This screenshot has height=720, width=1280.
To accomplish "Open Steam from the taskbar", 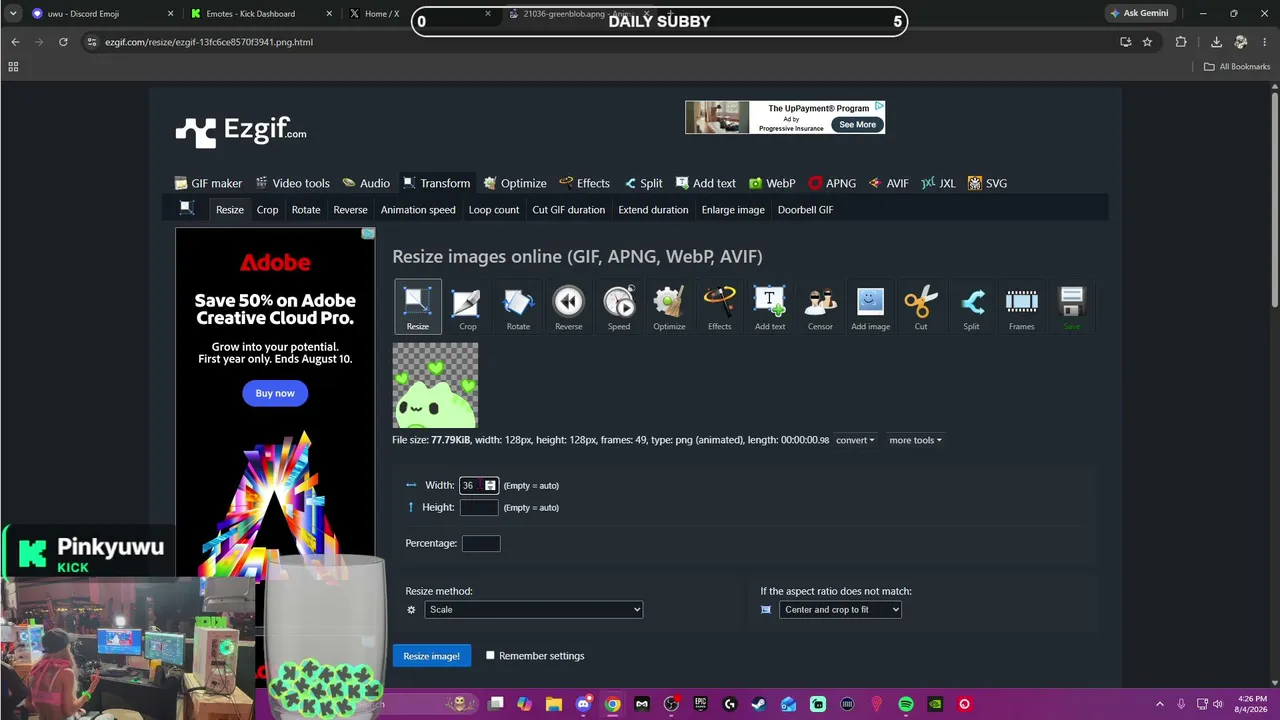I will pos(760,704).
